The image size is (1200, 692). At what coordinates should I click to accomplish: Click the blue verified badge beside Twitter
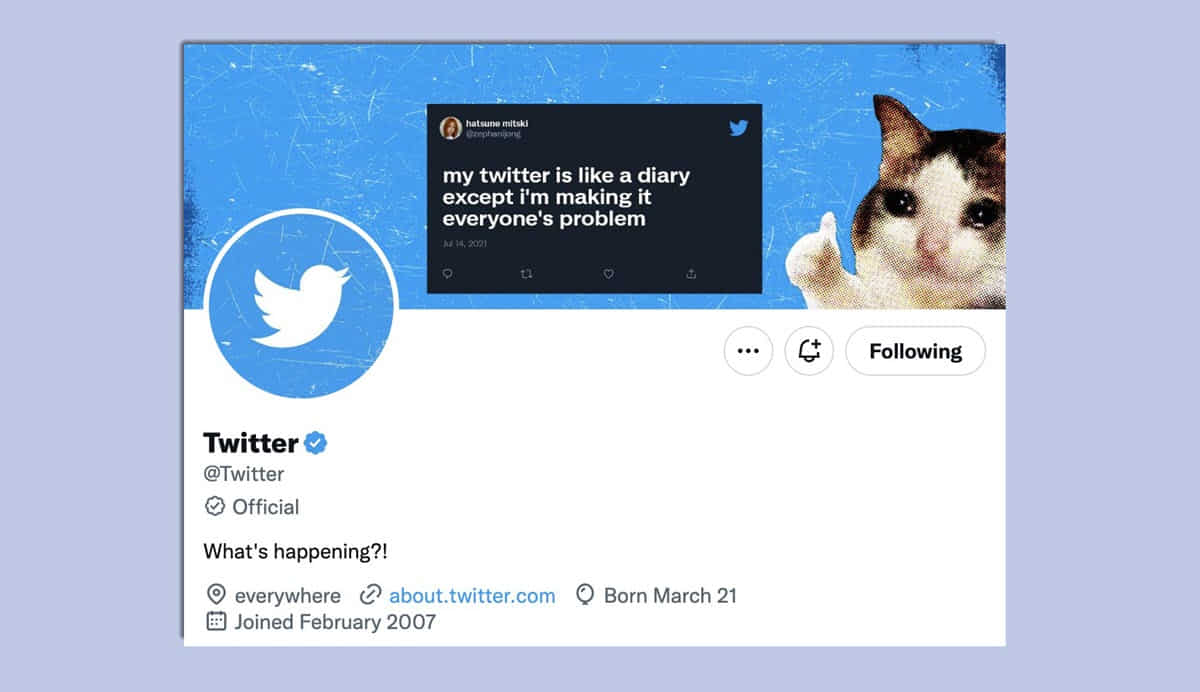tap(317, 442)
